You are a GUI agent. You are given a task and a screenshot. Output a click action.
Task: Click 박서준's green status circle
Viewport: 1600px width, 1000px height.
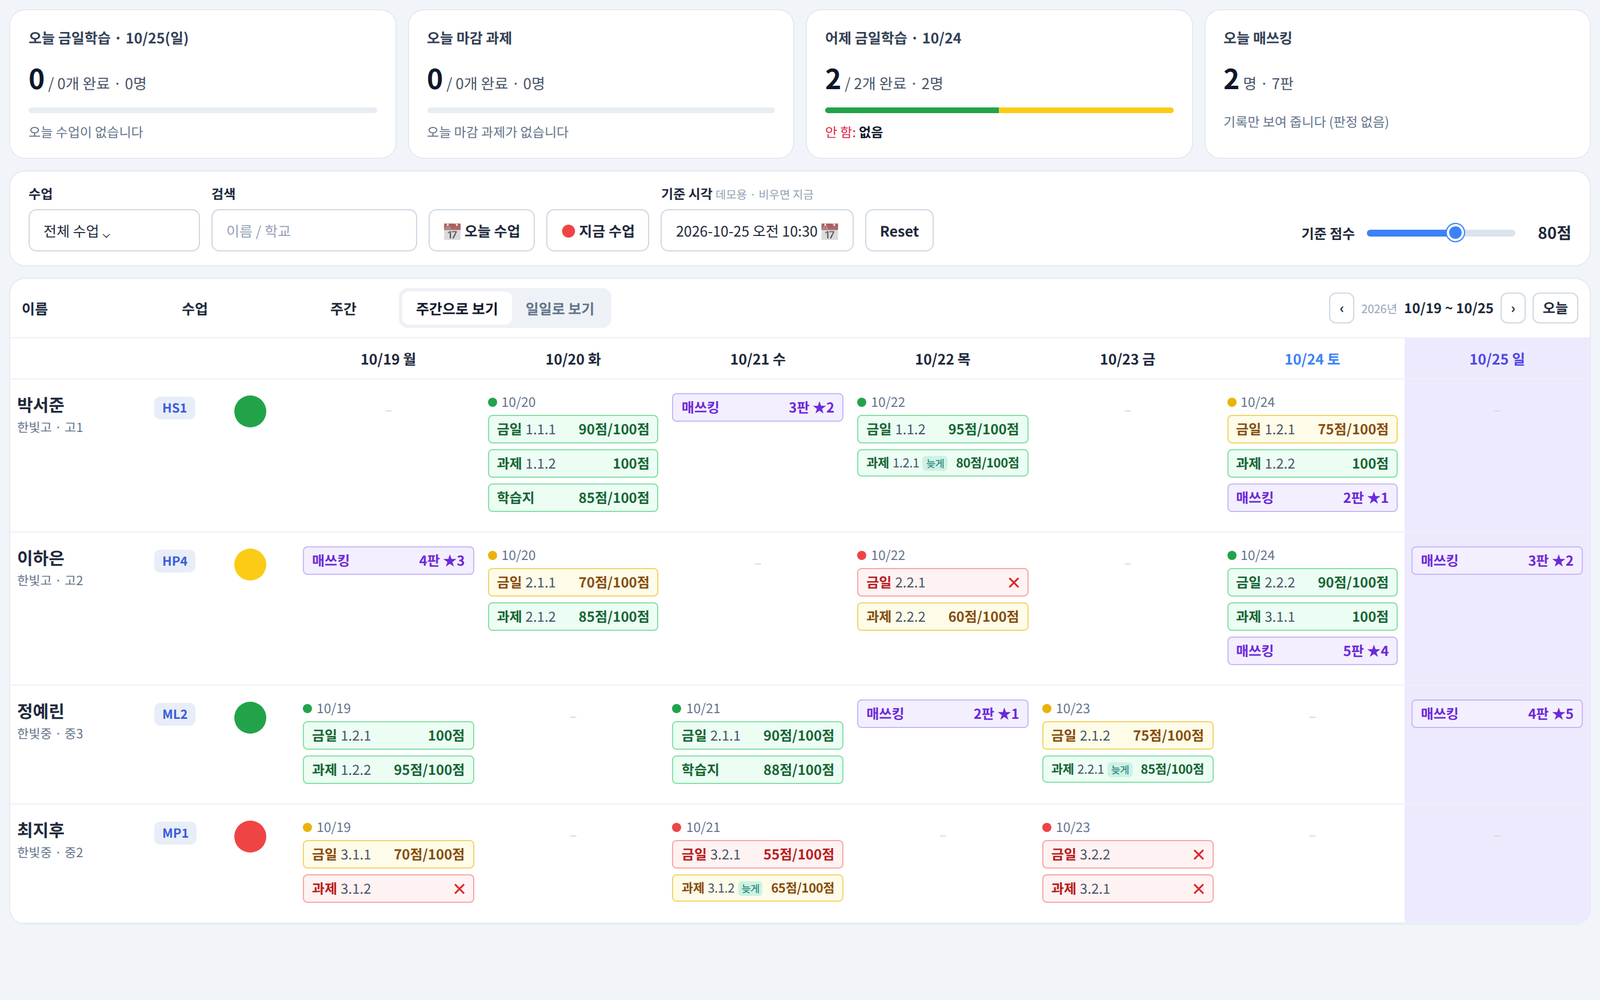pos(250,411)
